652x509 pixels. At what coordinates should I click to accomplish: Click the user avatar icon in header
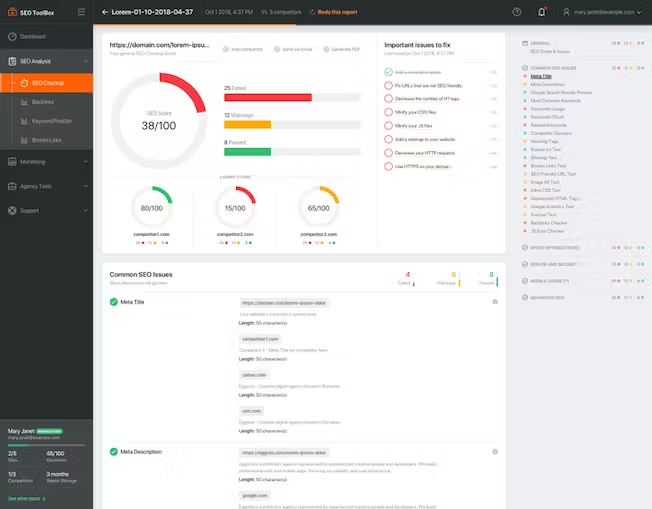click(x=566, y=12)
